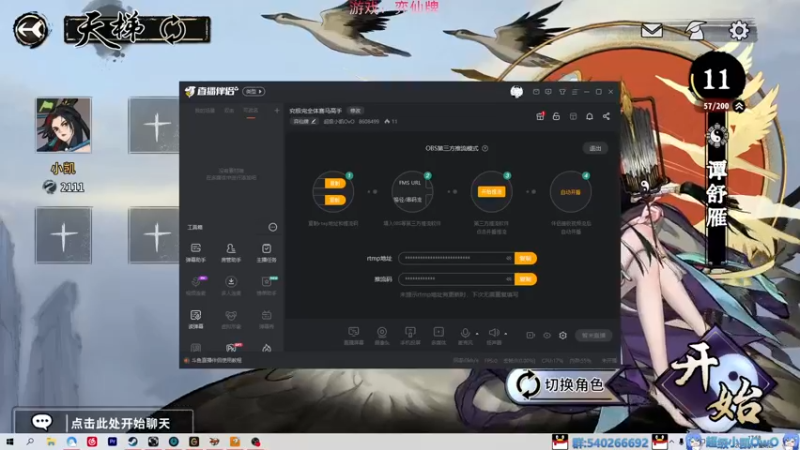This screenshot has width=800, height=450.
Task: Open the user avatar in the companion title bar
Action: tap(516, 92)
